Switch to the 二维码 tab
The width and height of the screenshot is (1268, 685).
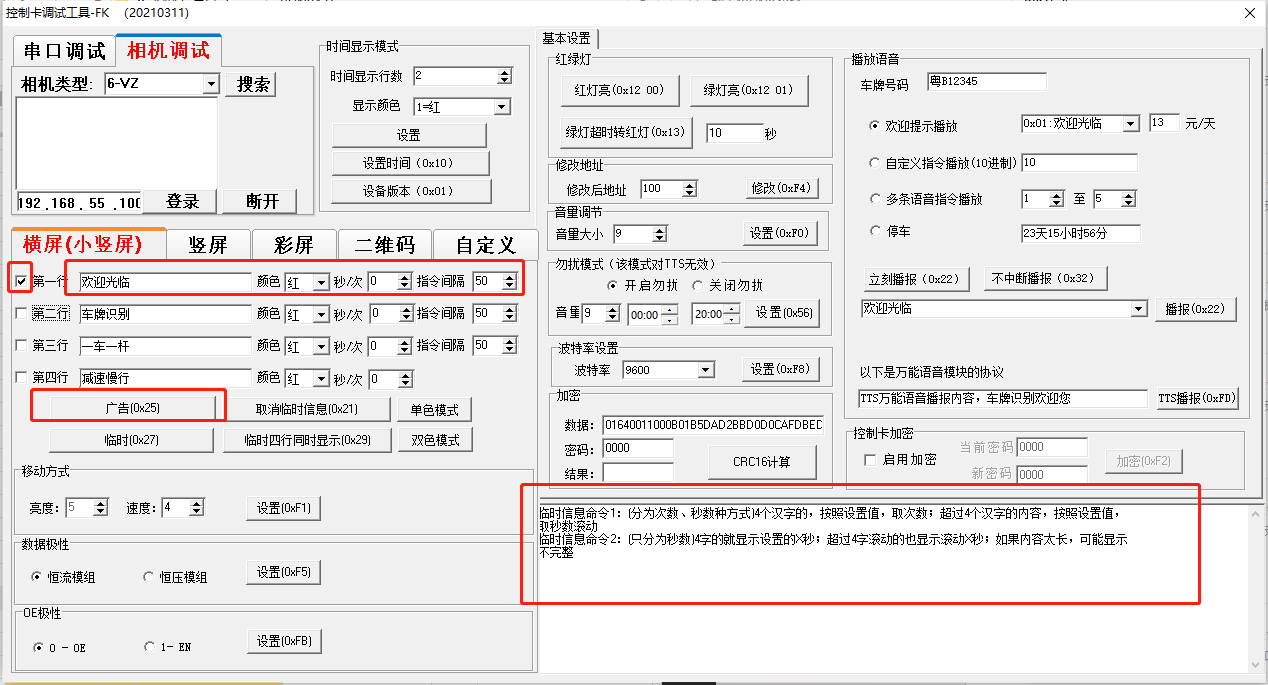(x=384, y=244)
